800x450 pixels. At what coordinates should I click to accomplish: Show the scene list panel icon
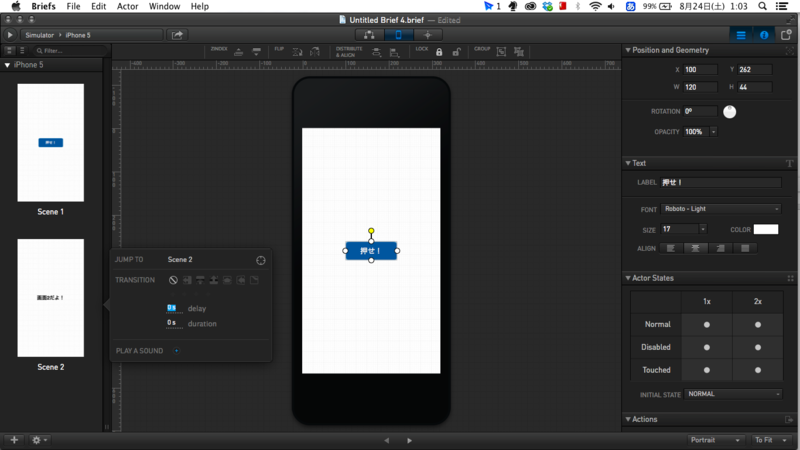point(741,35)
